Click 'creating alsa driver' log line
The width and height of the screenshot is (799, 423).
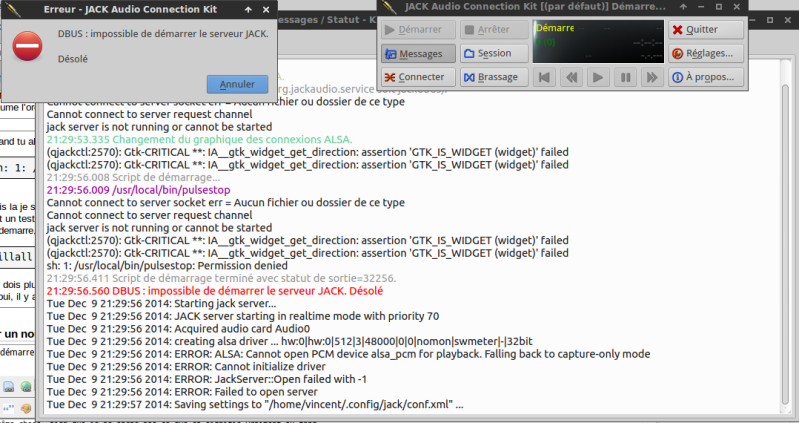(x=289, y=341)
